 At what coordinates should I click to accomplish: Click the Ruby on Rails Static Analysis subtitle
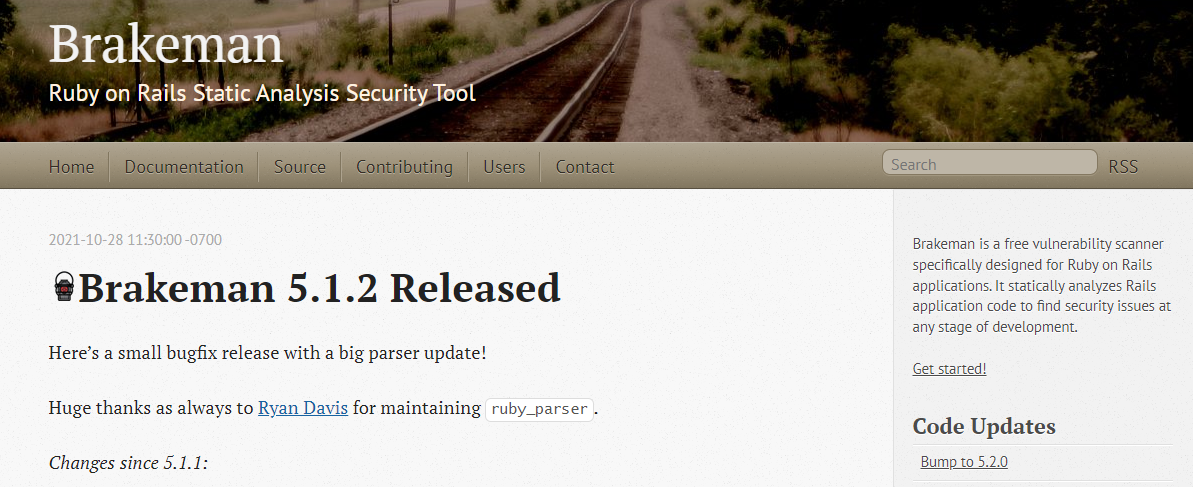click(262, 94)
